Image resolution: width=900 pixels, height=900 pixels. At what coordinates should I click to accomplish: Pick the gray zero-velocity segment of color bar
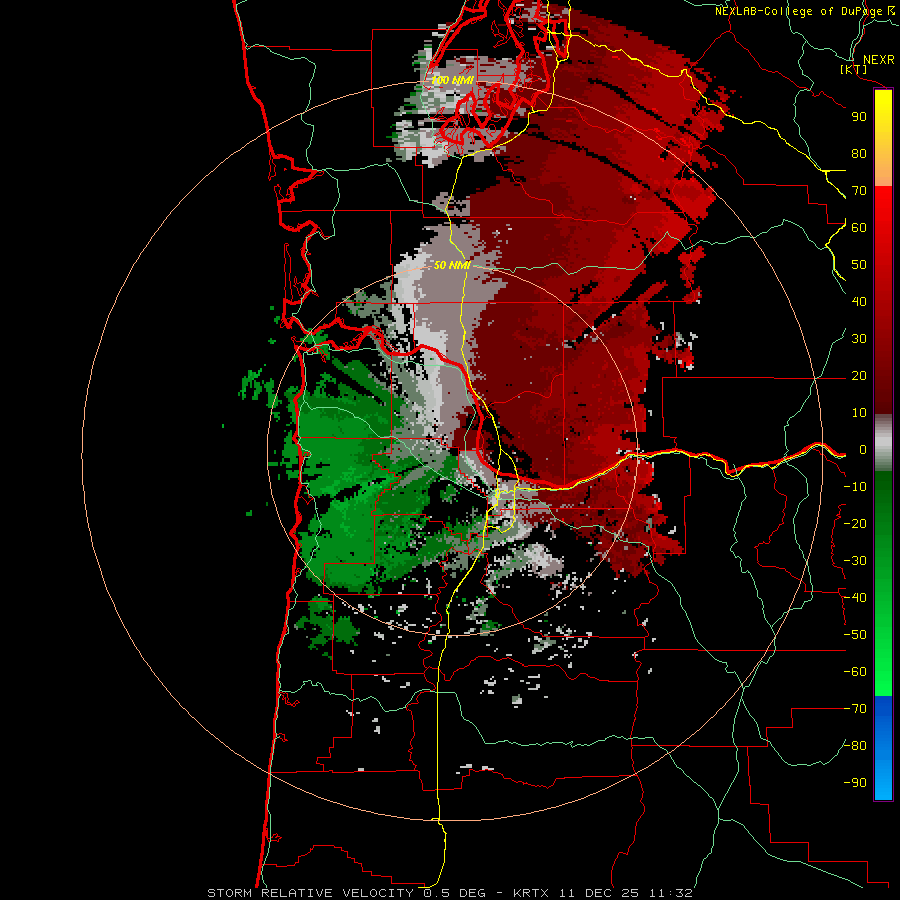pos(883,443)
